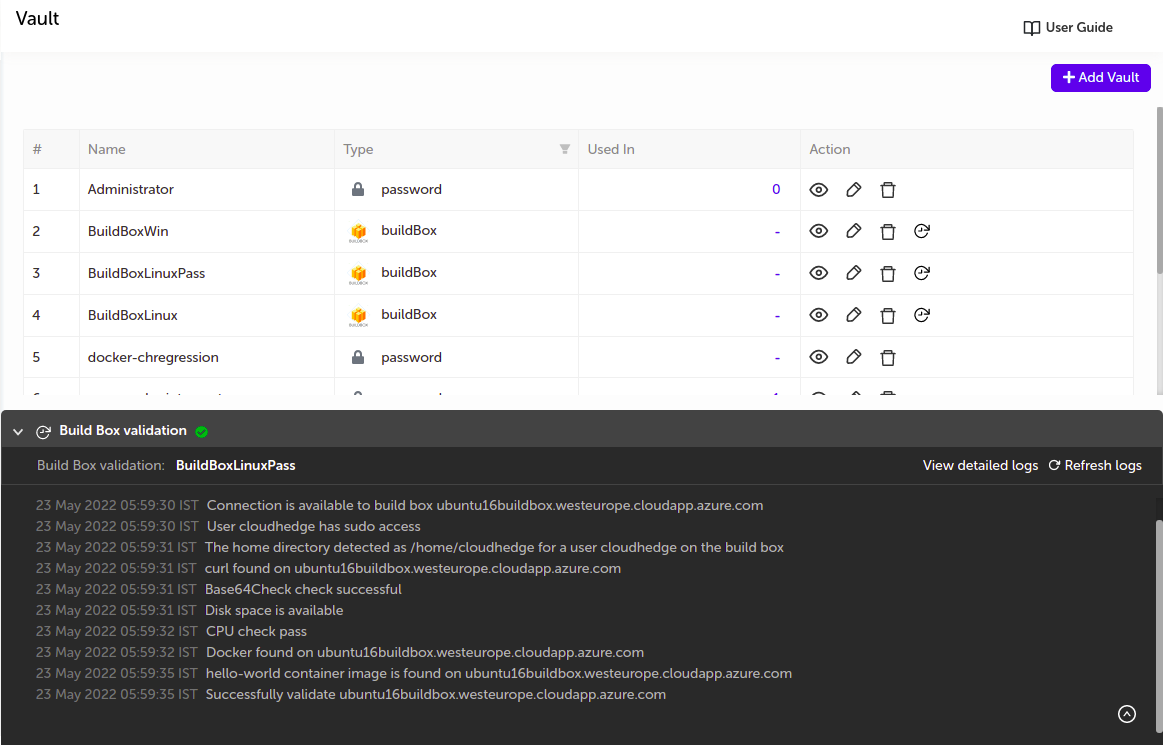The height and width of the screenshot is (745, 1163).
Task: Delete the BuildBoxWin vault entry
Action: coord(887,232)
